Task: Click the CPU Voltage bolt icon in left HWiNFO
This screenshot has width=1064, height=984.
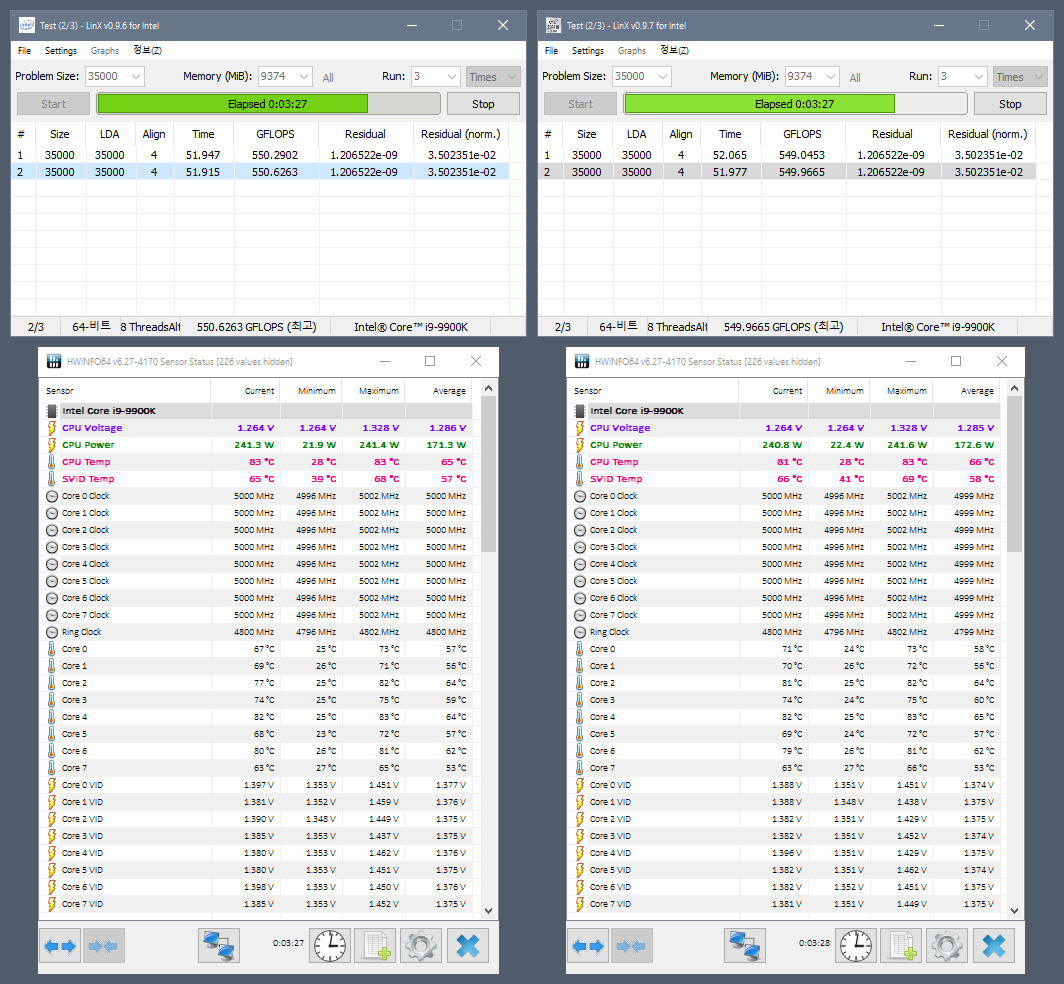Action: coord(52,428)
